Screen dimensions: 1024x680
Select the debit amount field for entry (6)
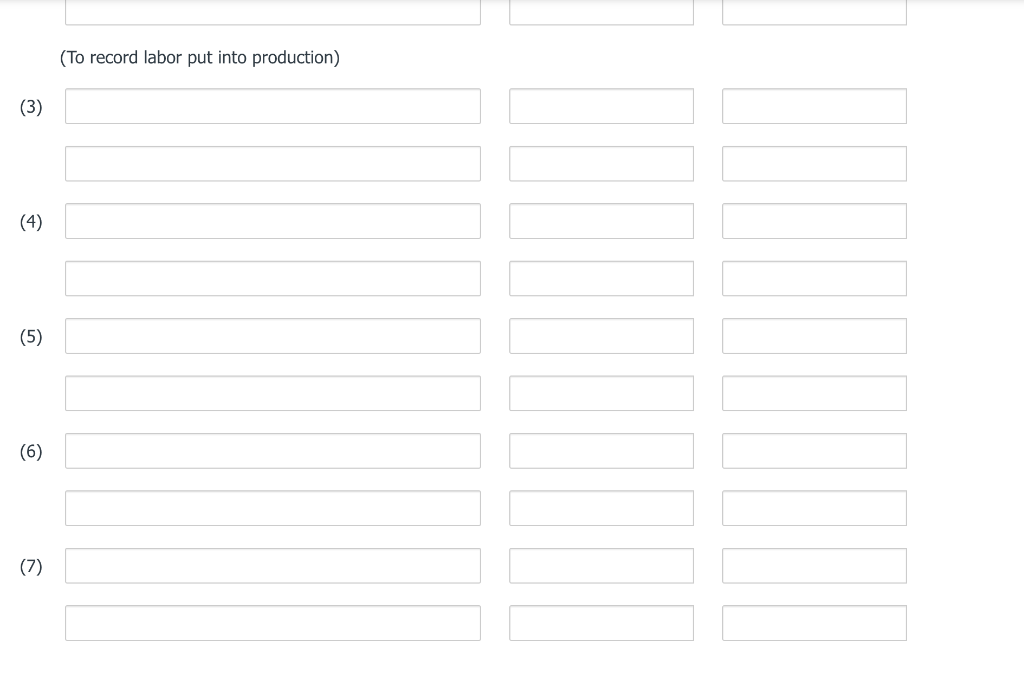601,450
